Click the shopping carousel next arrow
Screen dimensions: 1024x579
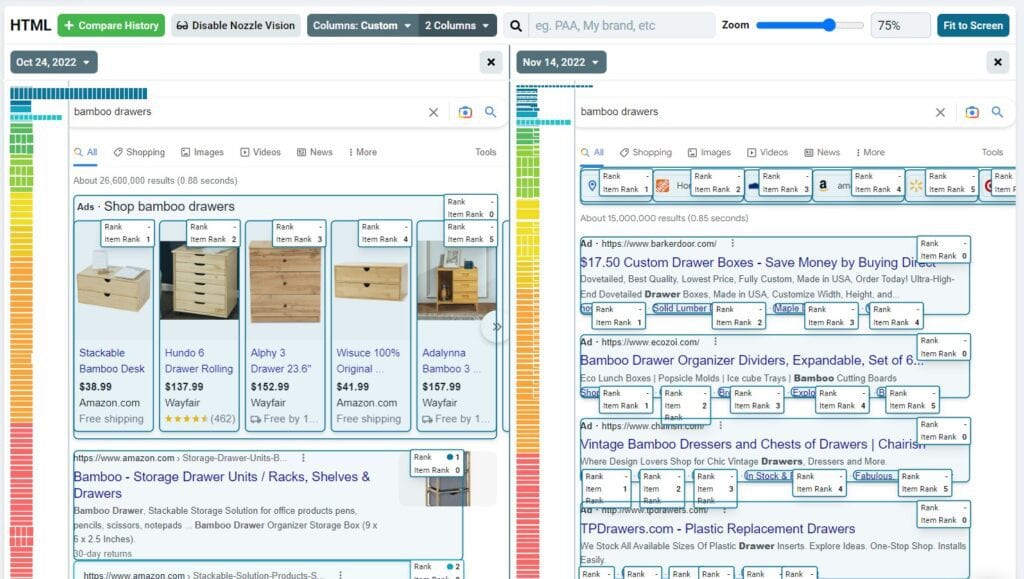point(495,326)
